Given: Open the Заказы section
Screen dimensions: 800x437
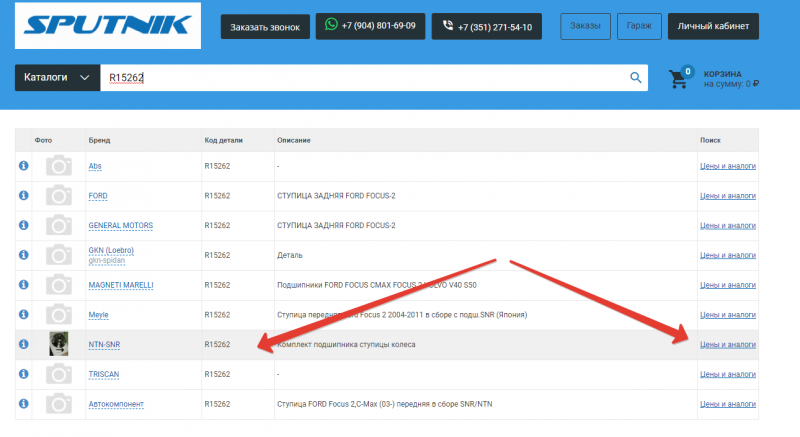Looking at the screenshot, I should coord(585,26).
